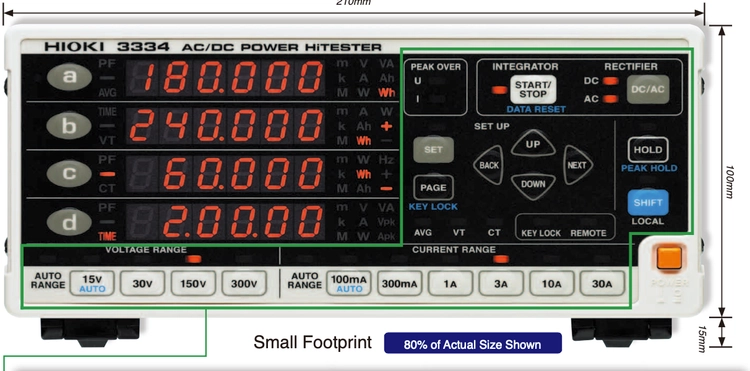Click the RECTIFIER section label
This screenshot has width=750, height=371.
pos(630,67)
